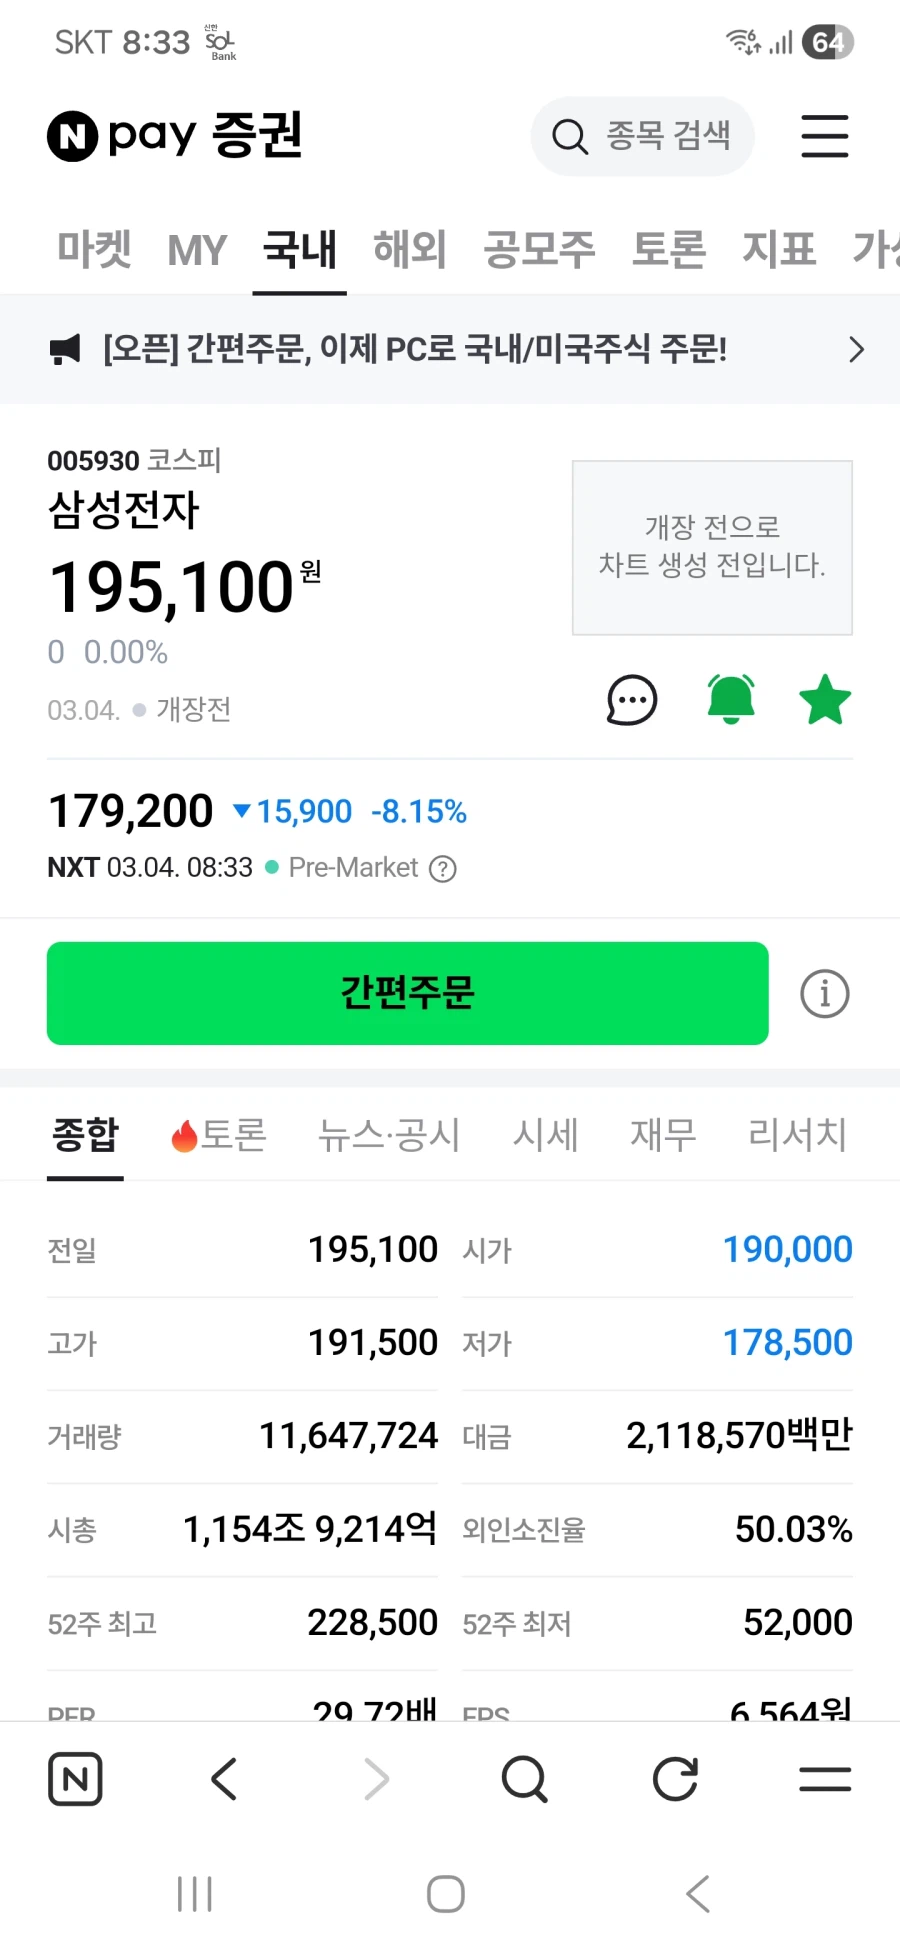Toggle the bottom browser menu icon

(x=824, y=1779)
